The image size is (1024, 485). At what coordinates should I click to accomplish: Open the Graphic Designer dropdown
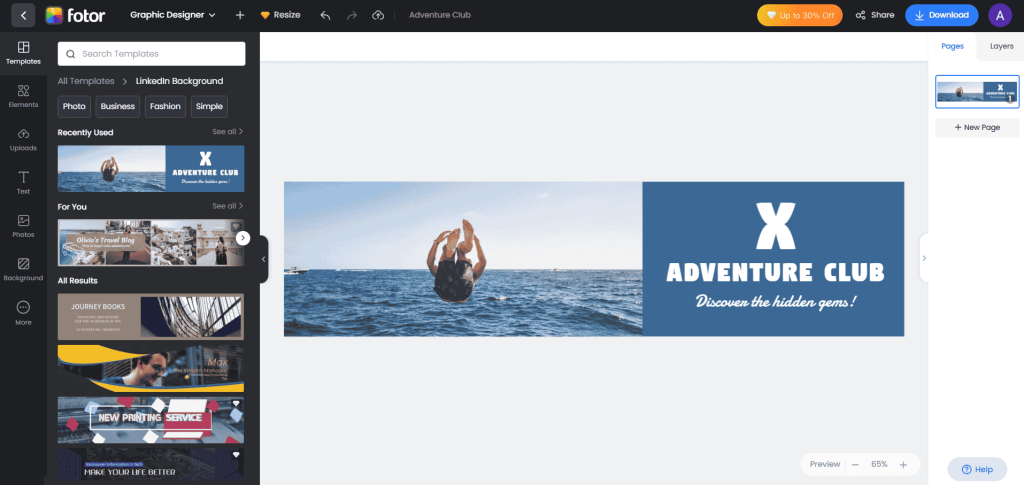click(172, 15)
